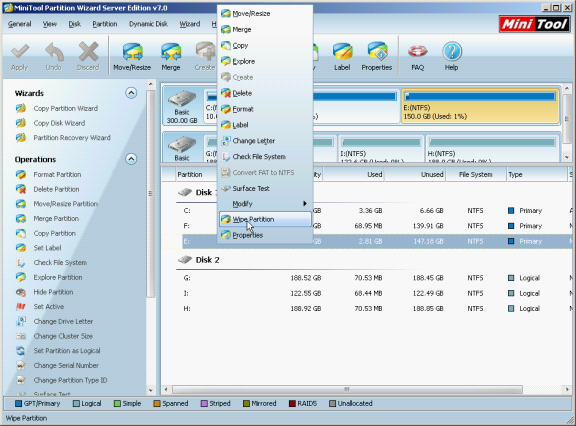Select the I:(NTFS) partition block in disk map

[x=381, y=150]
